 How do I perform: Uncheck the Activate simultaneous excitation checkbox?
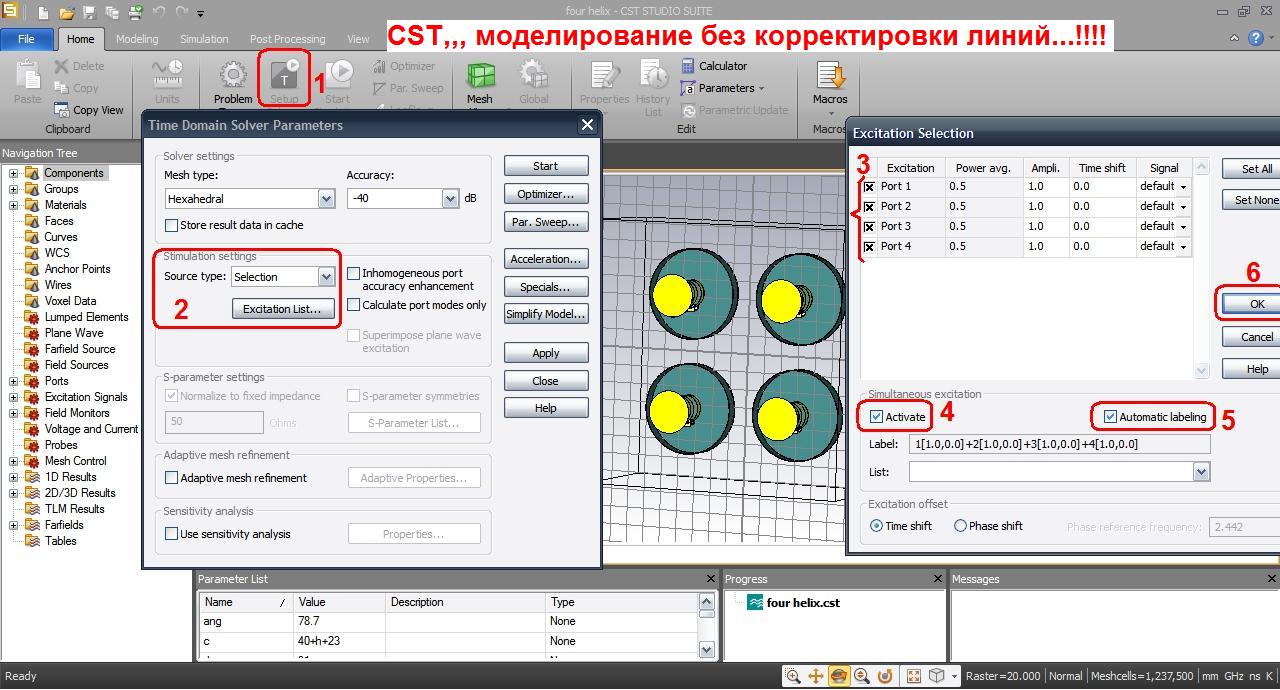pyautogui.click(x=876, y=417)
